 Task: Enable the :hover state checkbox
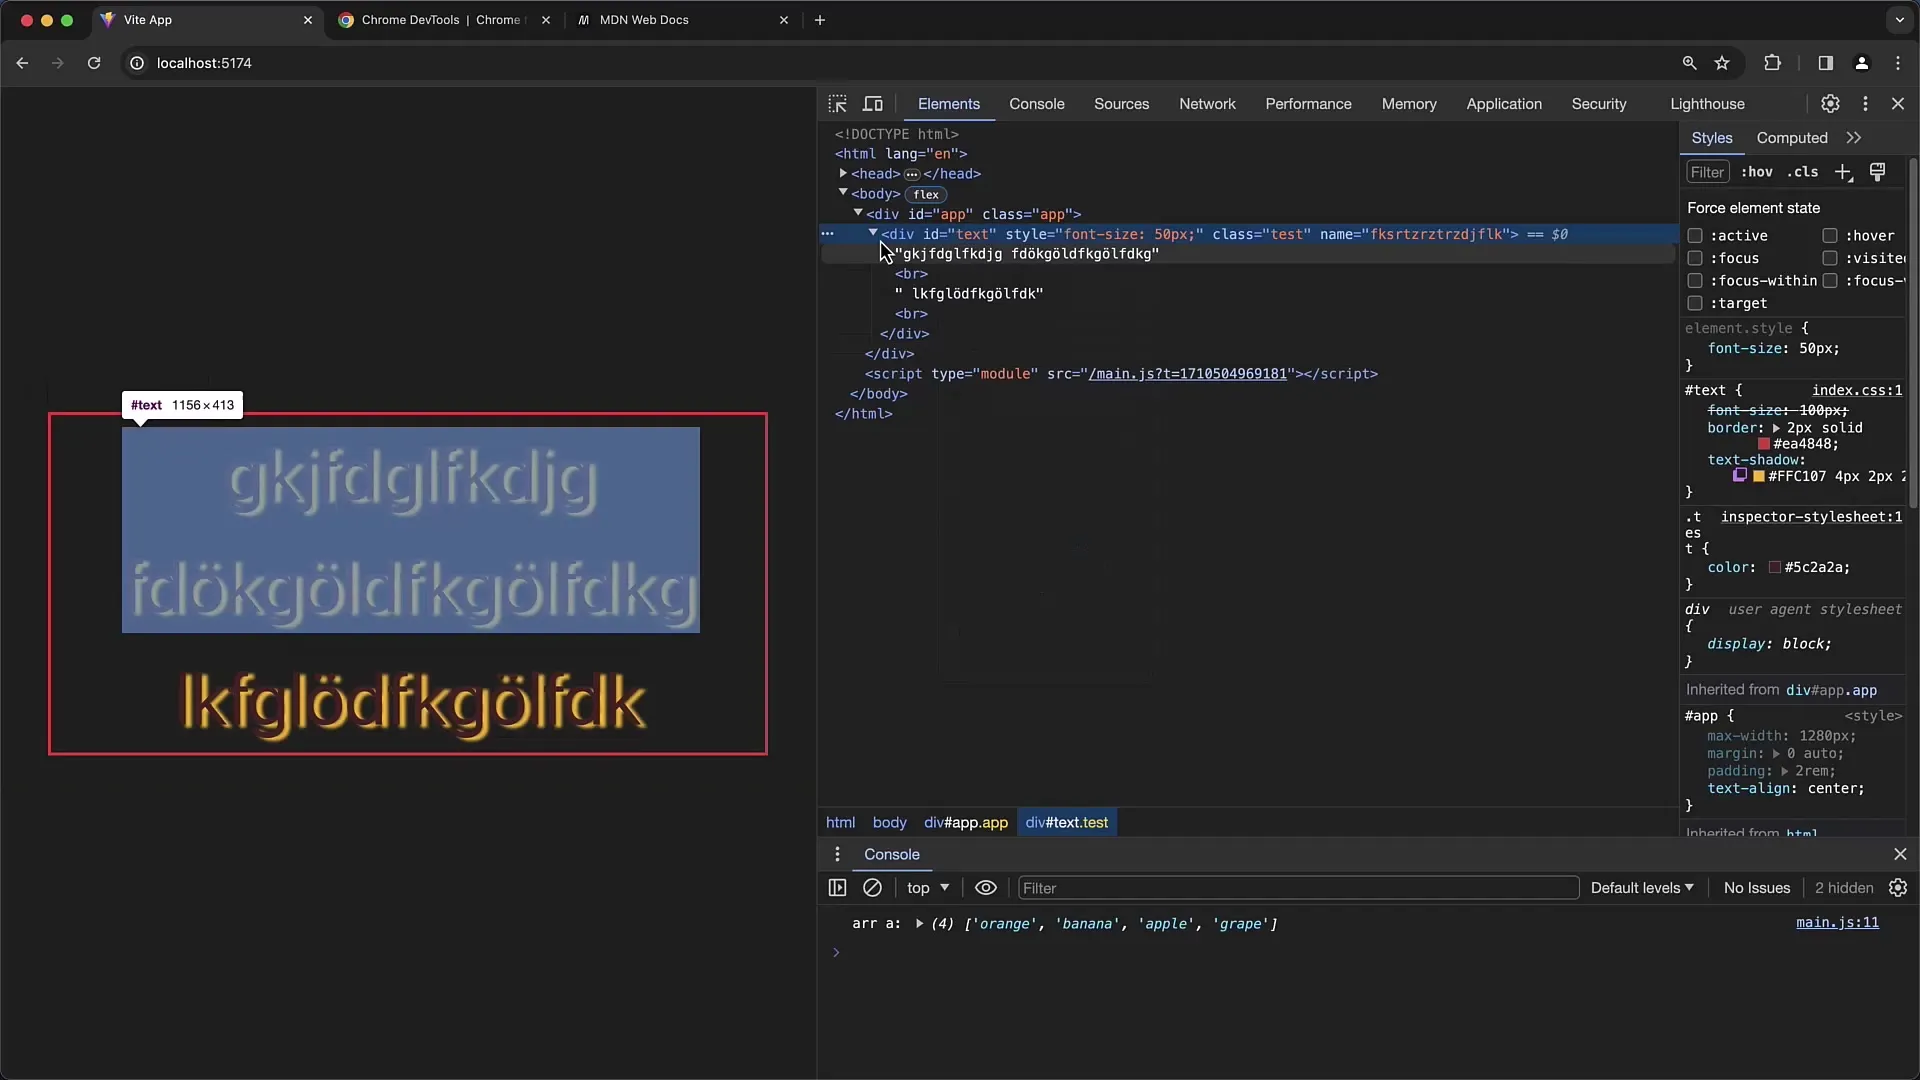click(x=1830, y=236)
